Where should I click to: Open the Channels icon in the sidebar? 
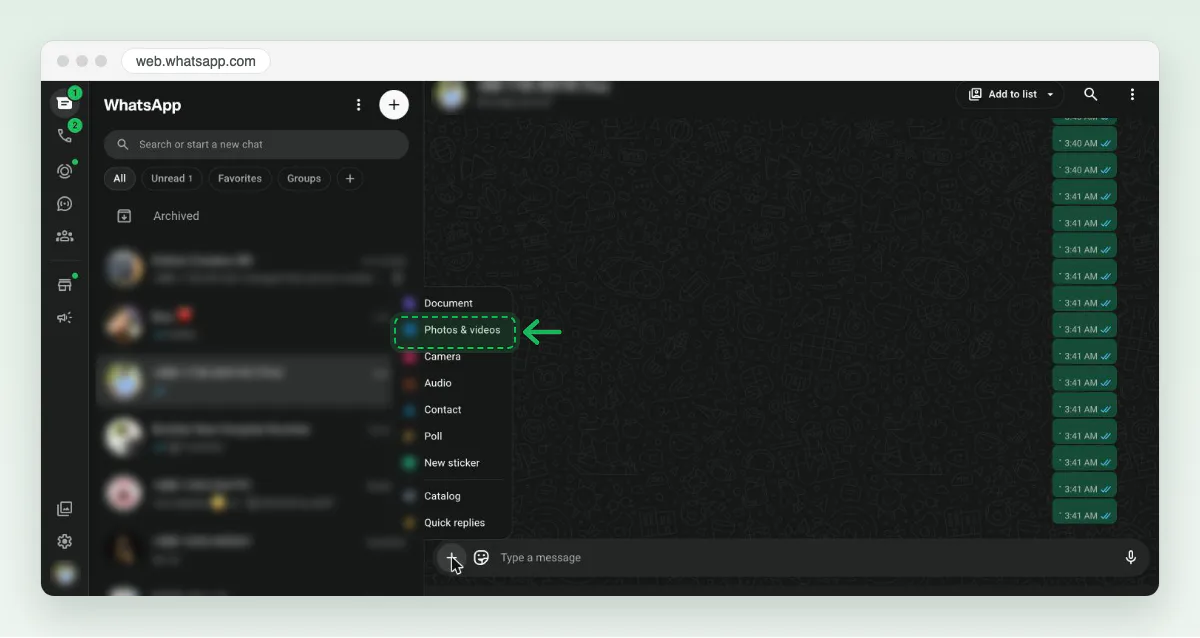(65, 204)
